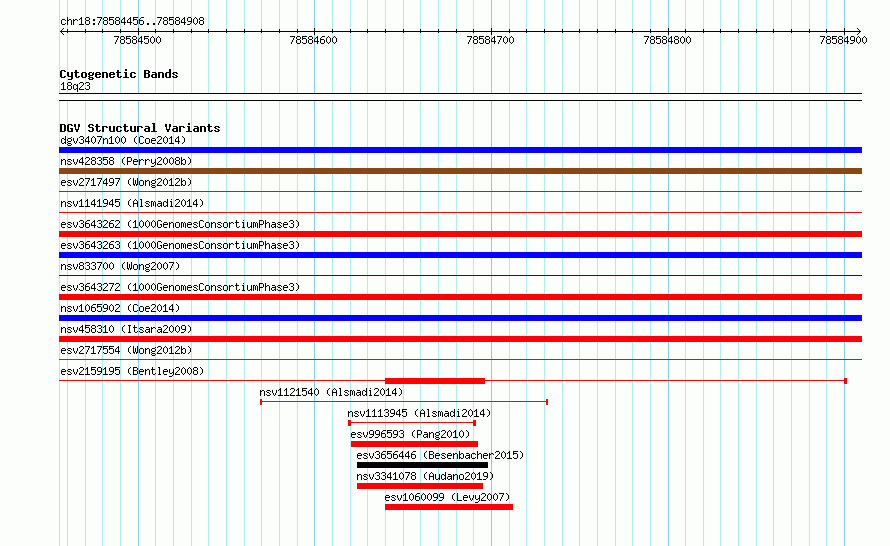Click the thick red segment of esv2159195
Viewport: 890px width, 546px height.
(x=435, y=381)
